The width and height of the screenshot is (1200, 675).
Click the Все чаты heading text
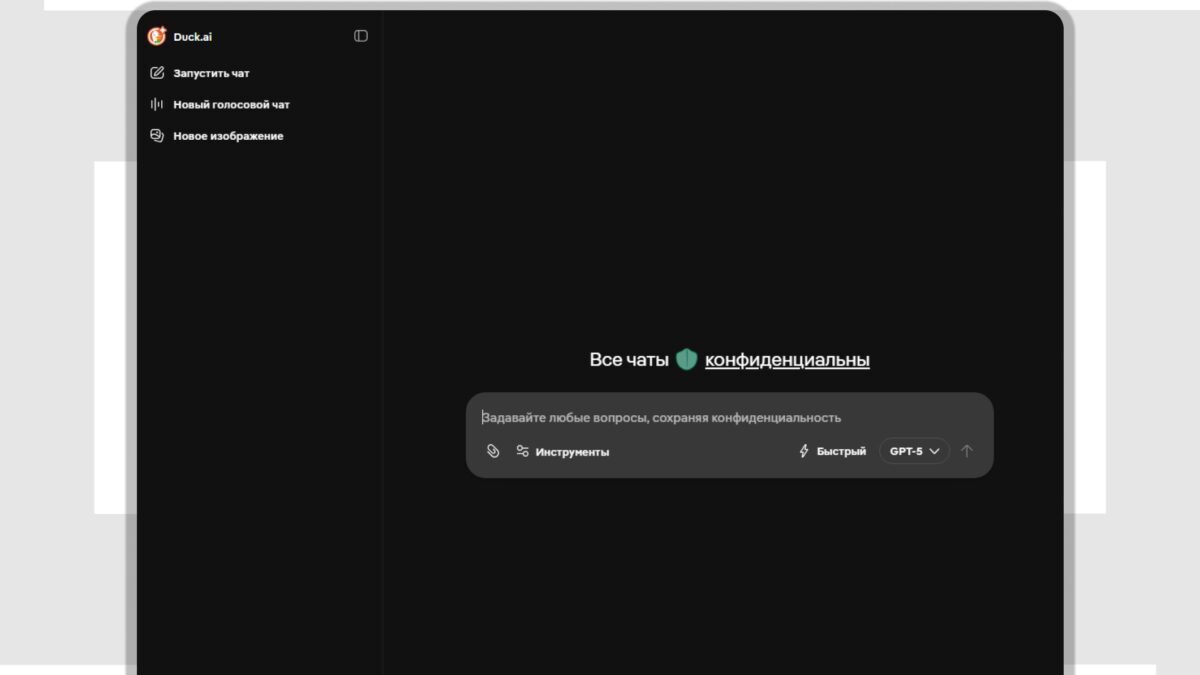629,360
